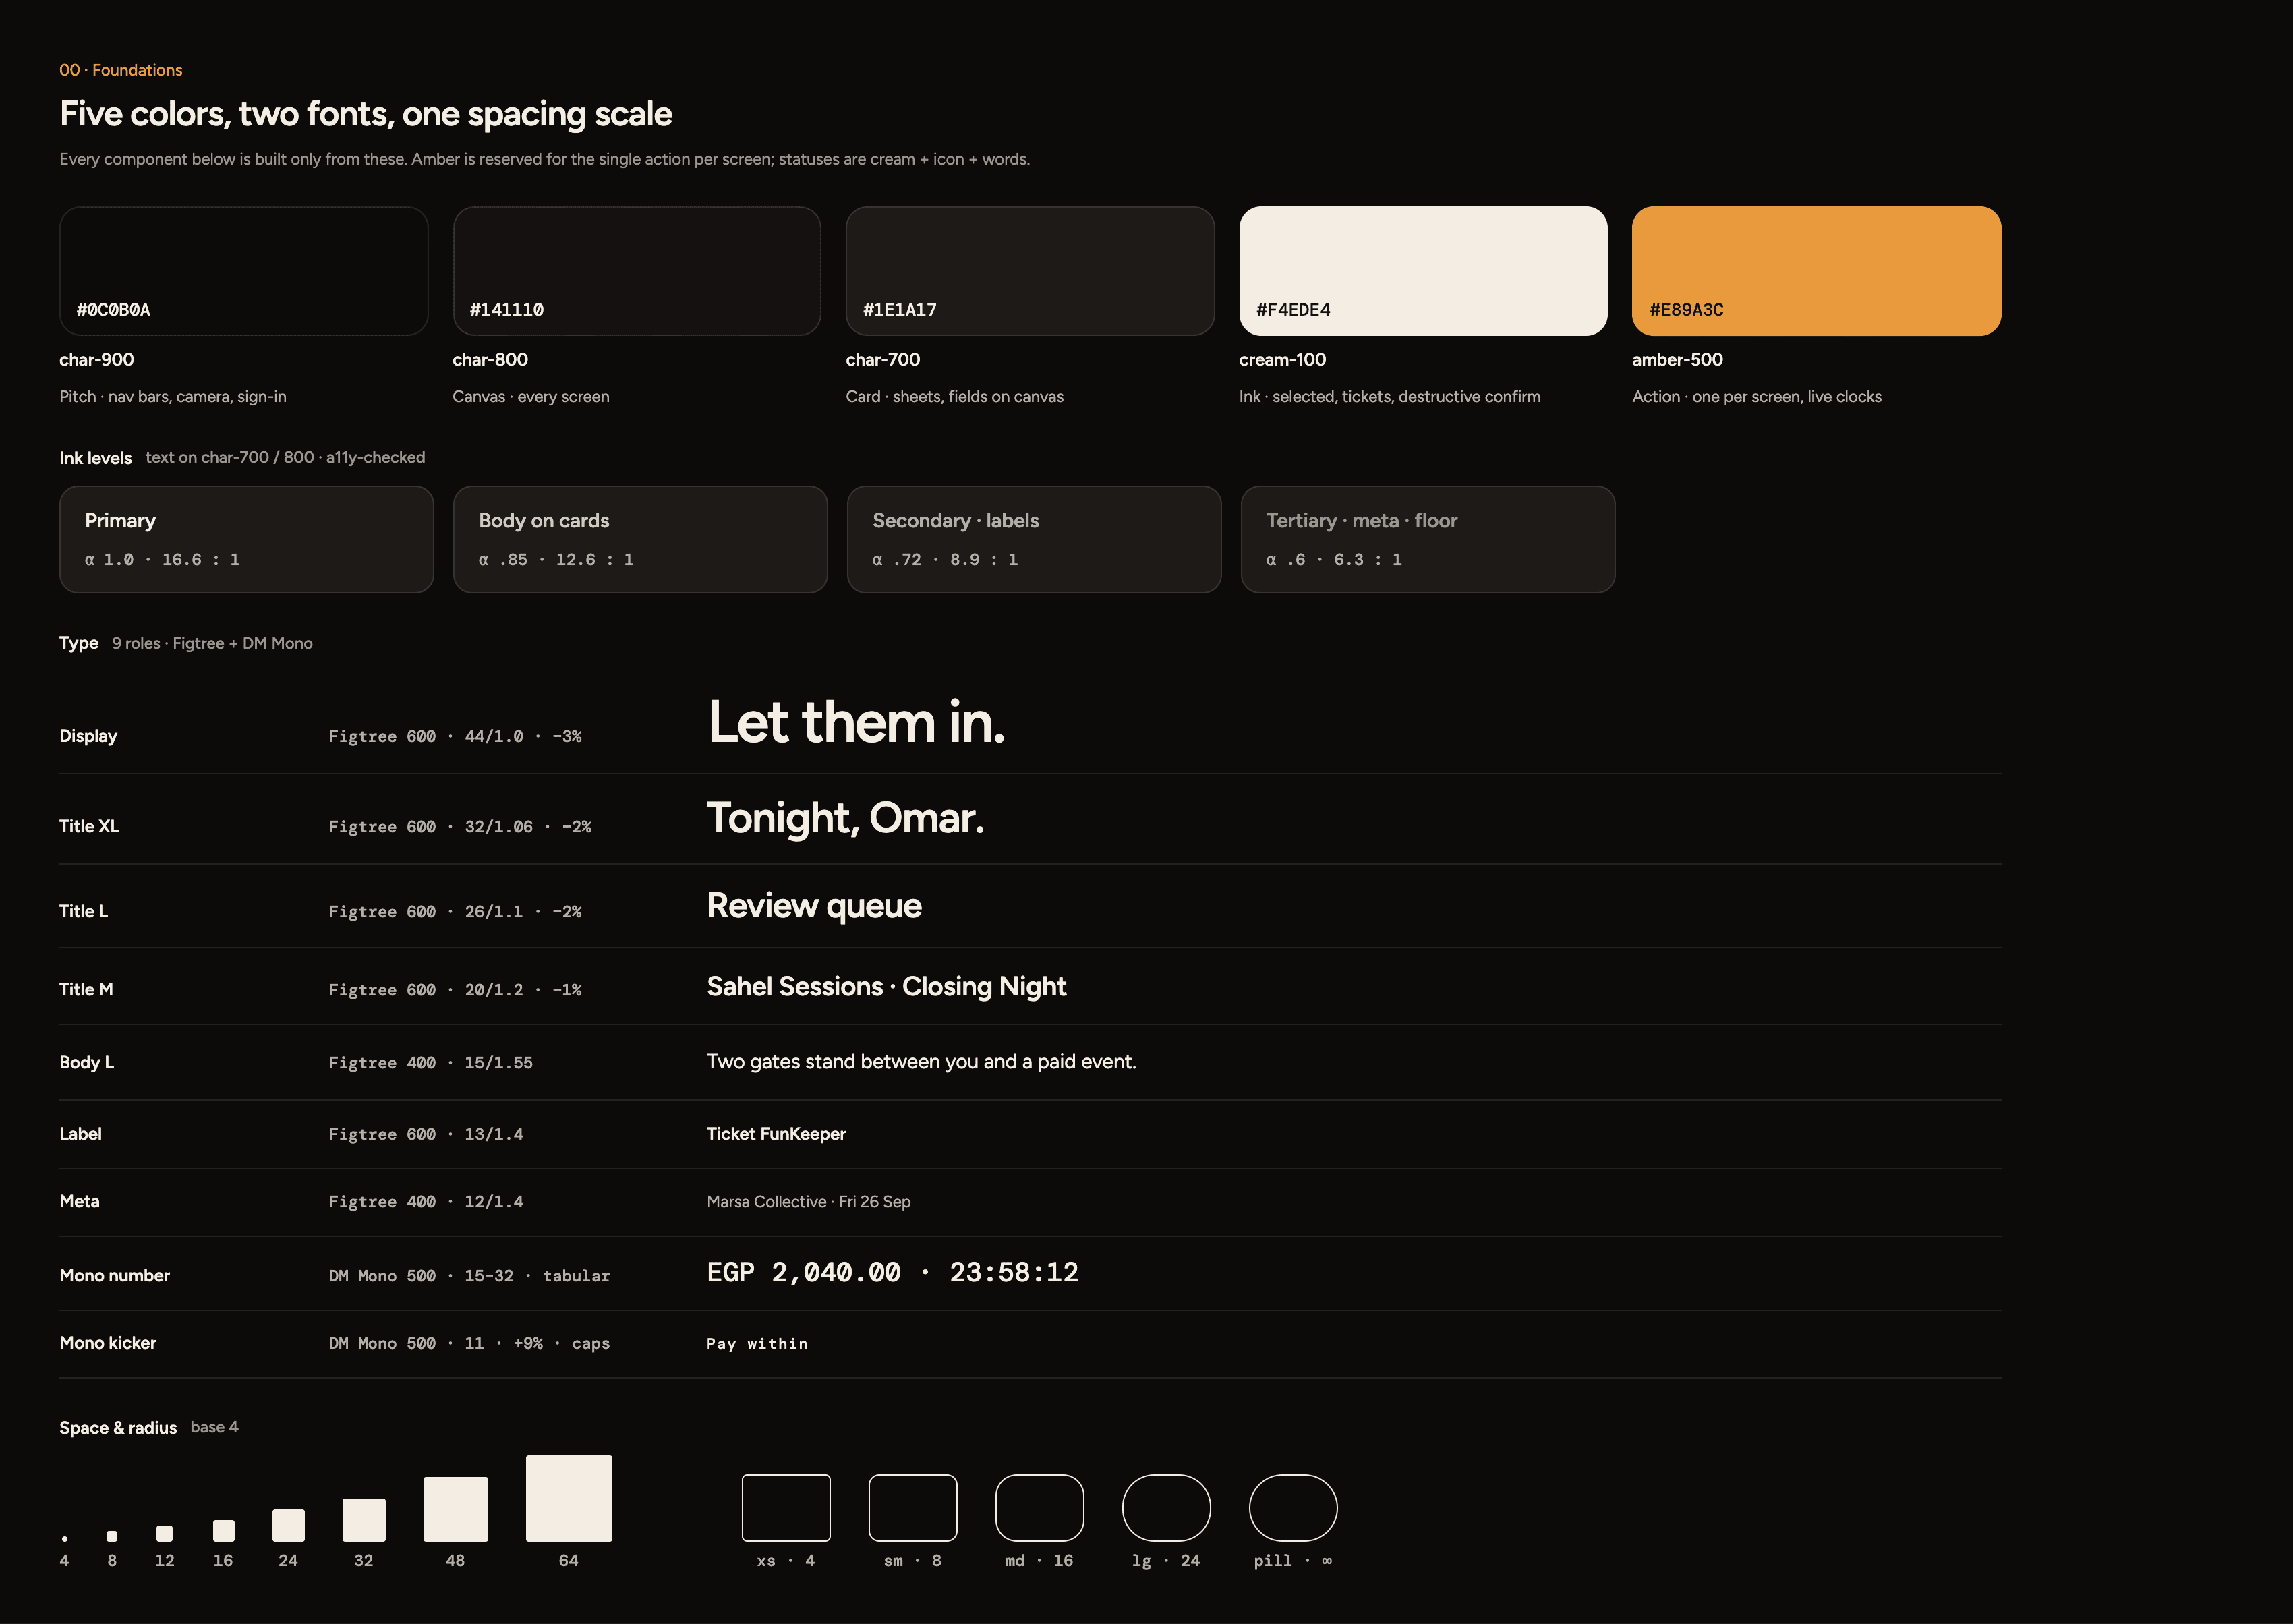The image size is (2293, 1624).
Task: Select the #141110 char-800 swatch
Action: [x=637, y=271]
